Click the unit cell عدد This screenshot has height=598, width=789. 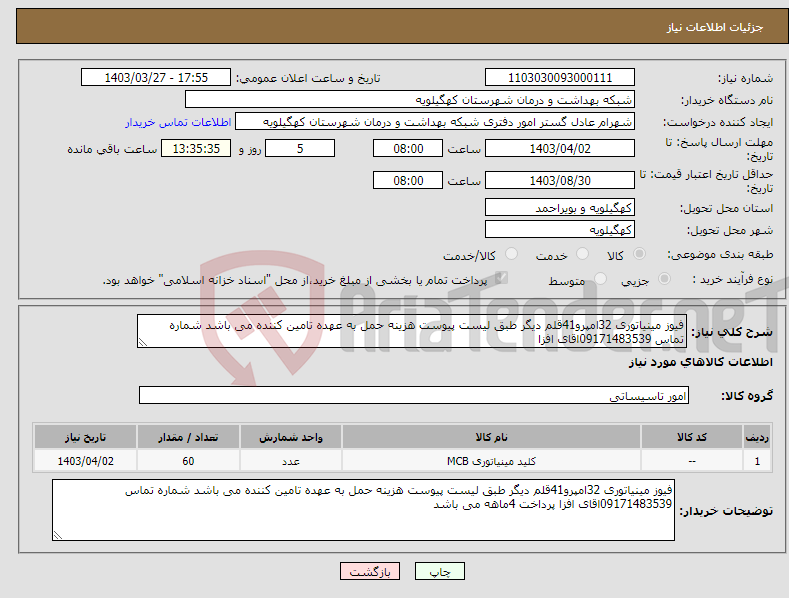click(291, 461)
